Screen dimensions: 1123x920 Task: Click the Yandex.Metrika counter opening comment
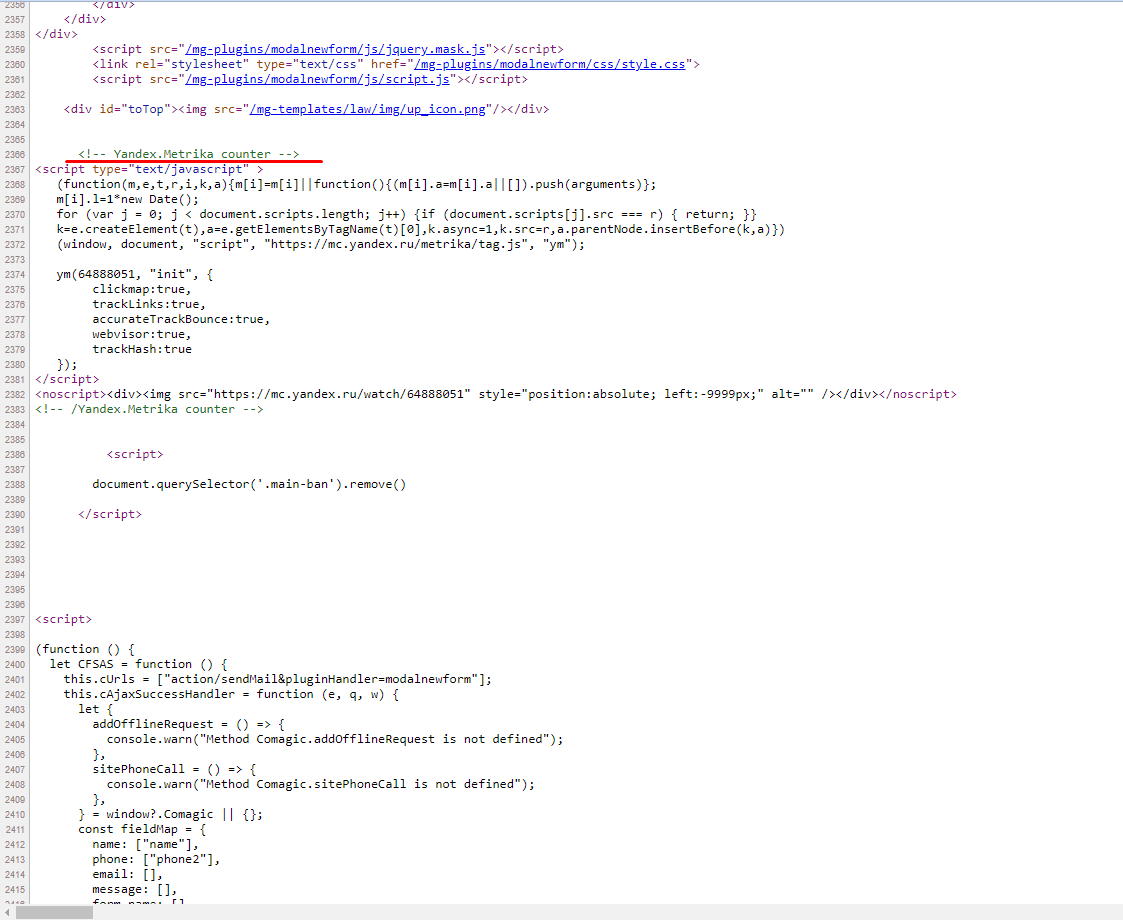(x=188, y=154)
